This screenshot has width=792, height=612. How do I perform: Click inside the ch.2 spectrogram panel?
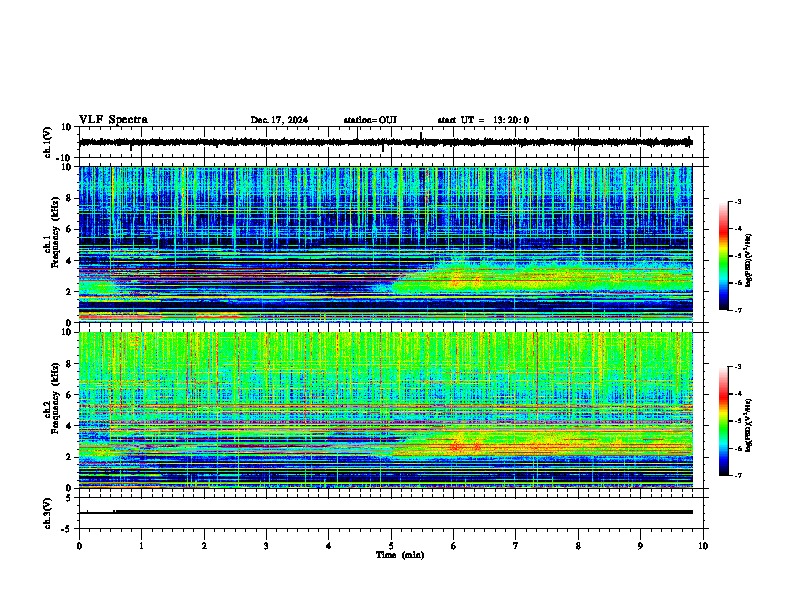pos(385,410)
